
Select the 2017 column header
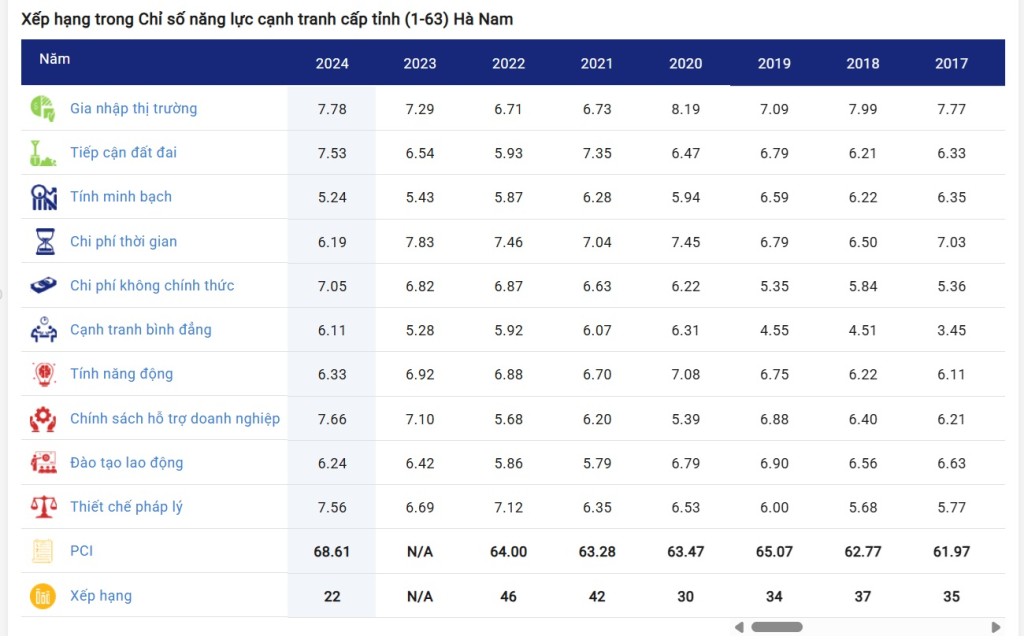point(951,63)
